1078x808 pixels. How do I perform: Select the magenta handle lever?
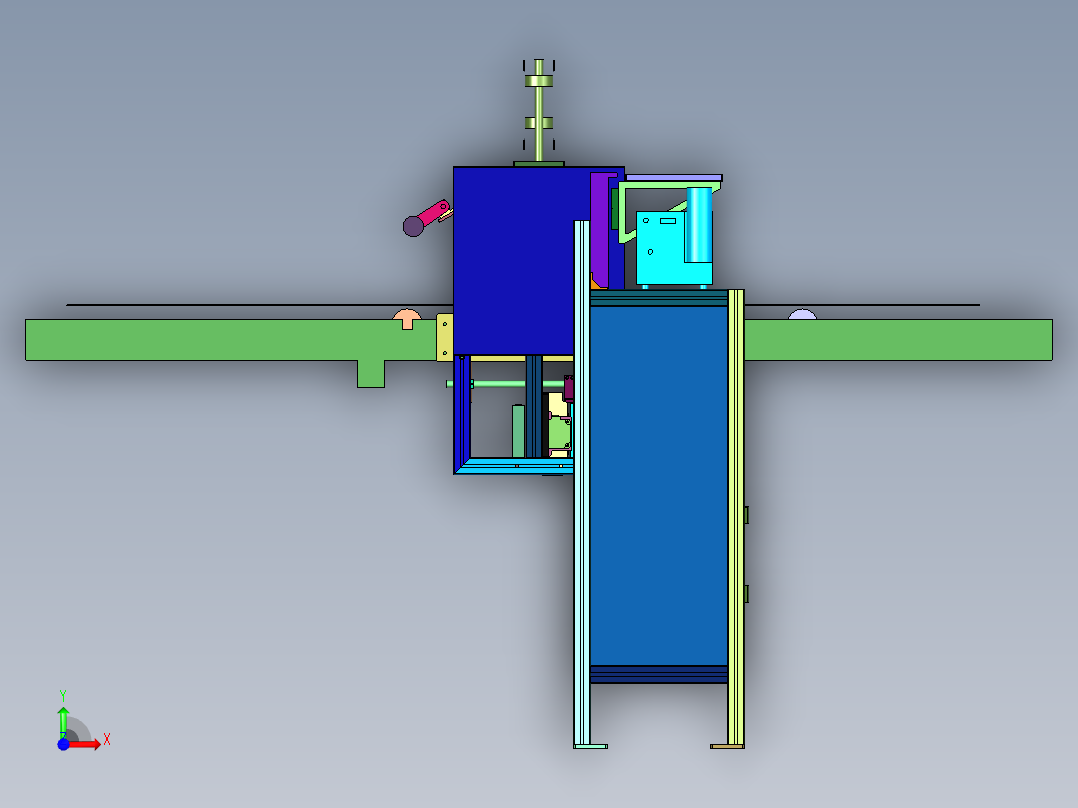(x=434, y=212)
